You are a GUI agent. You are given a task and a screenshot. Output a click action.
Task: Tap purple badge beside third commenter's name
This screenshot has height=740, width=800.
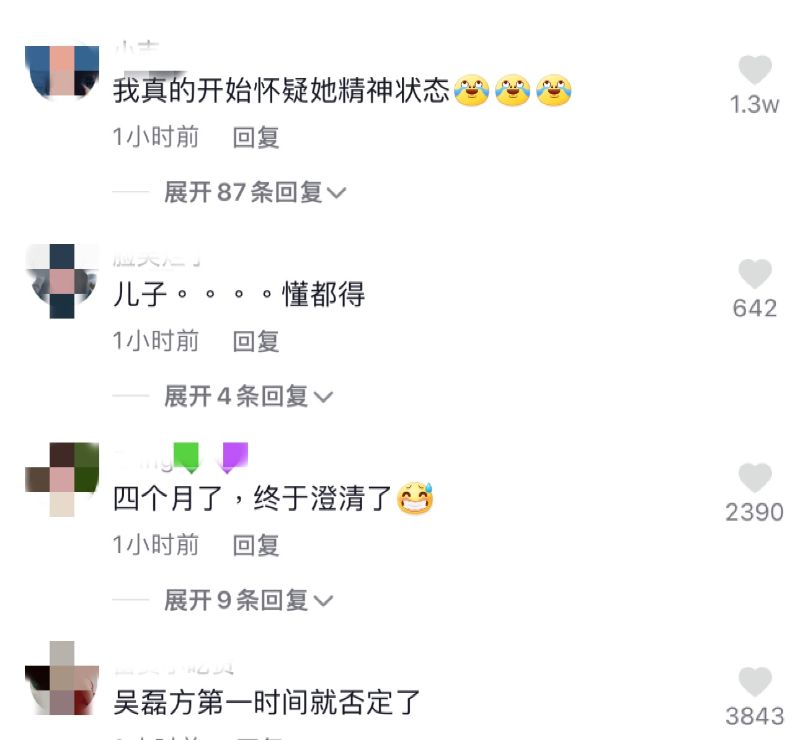[235, 457]
